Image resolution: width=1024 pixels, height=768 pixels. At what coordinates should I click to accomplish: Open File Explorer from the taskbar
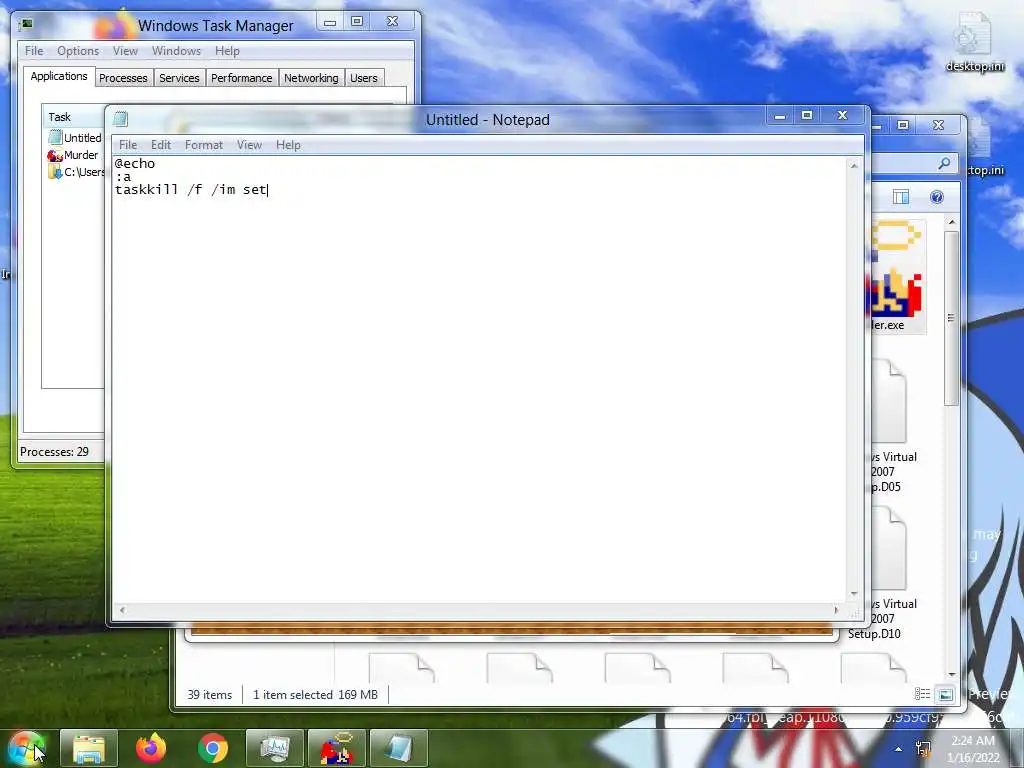click(89, 748)
